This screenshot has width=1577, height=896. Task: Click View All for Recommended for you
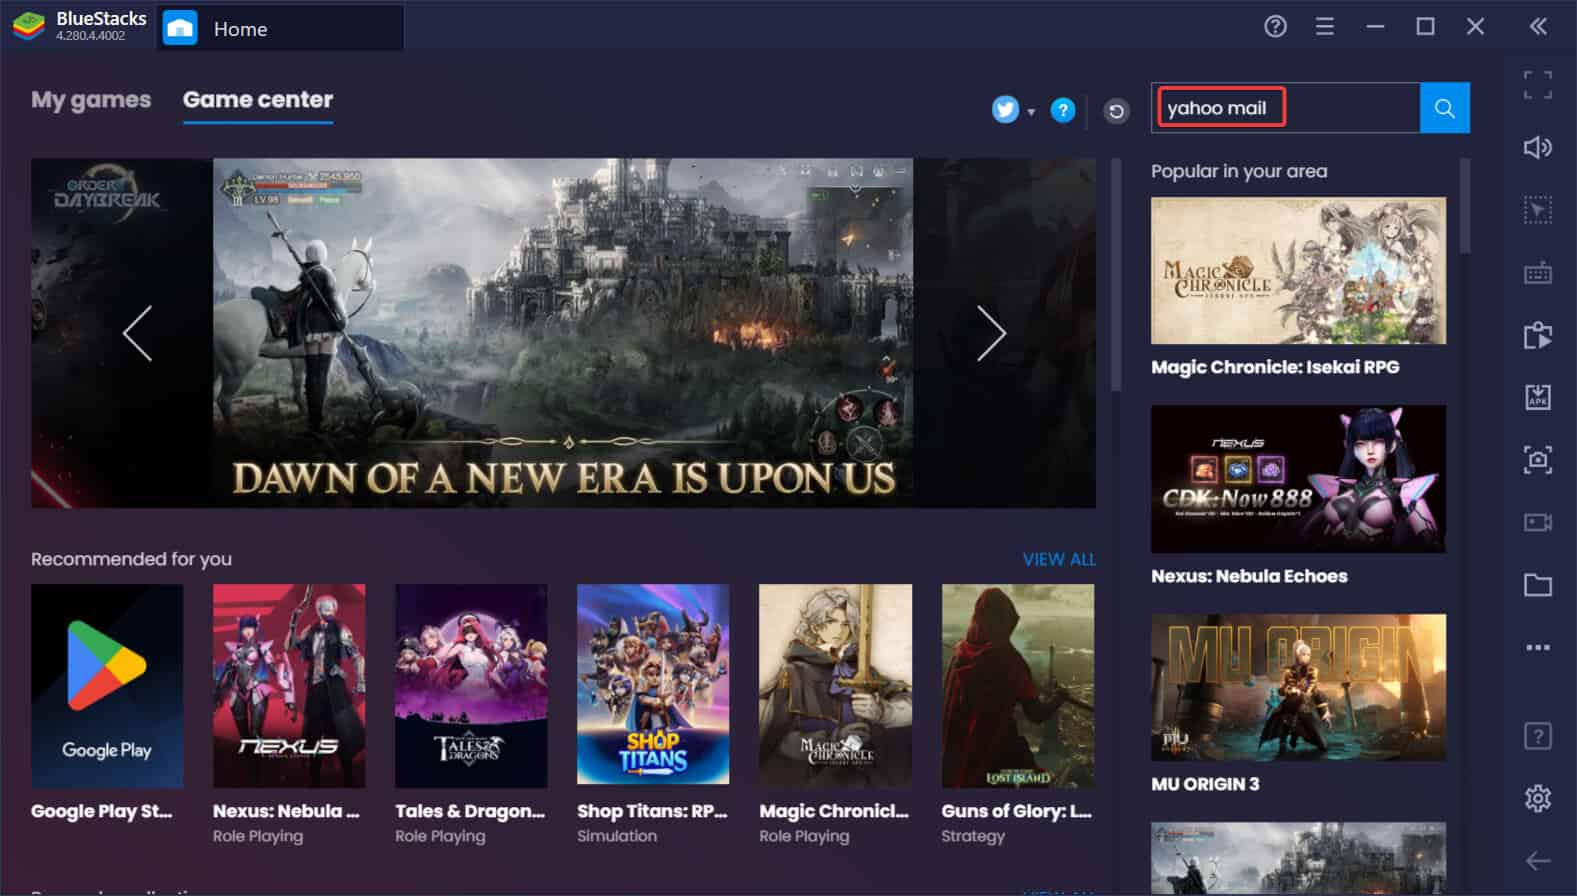tap(1059, 560)
